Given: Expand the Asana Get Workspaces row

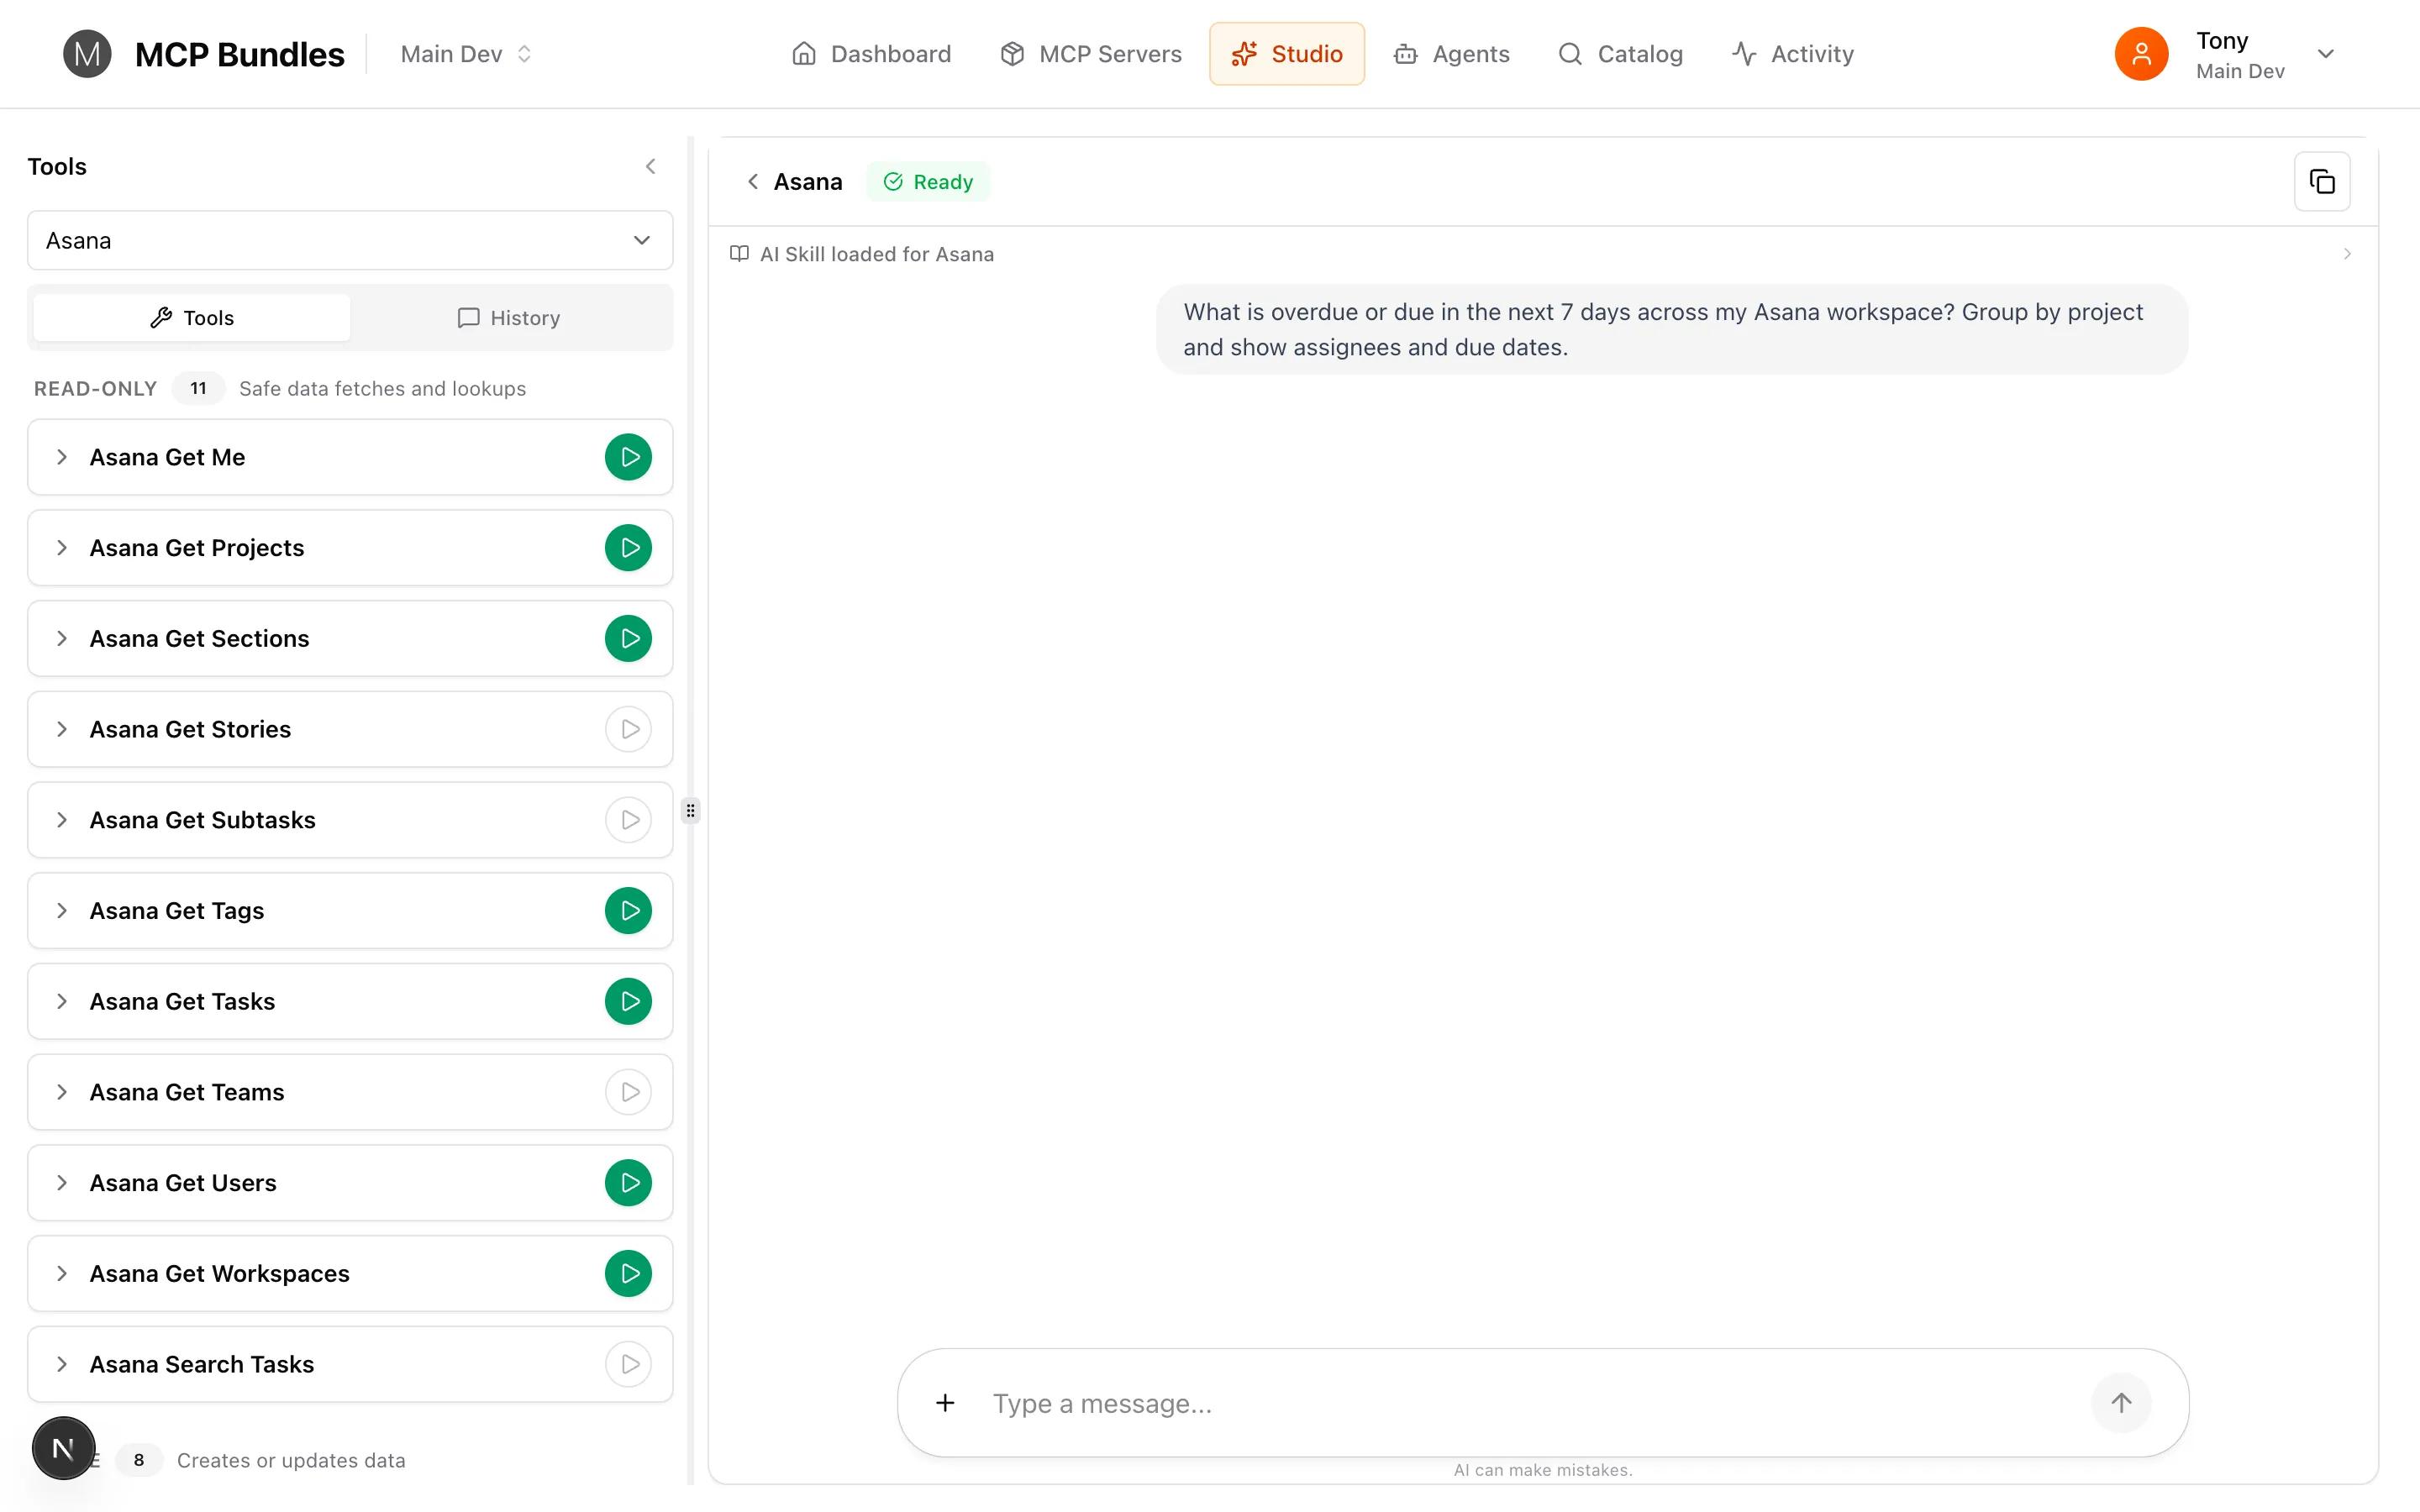Looking at the screenshot, I should [62, 1274].
